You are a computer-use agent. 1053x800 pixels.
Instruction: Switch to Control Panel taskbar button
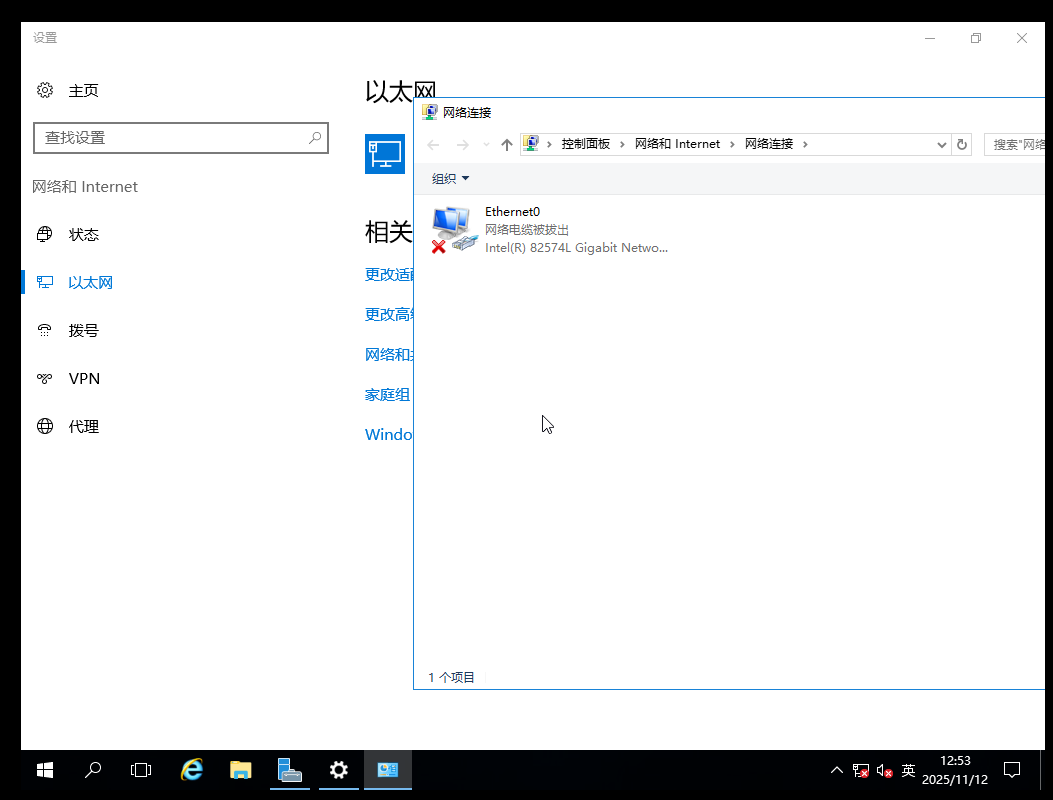pos(387,770)
